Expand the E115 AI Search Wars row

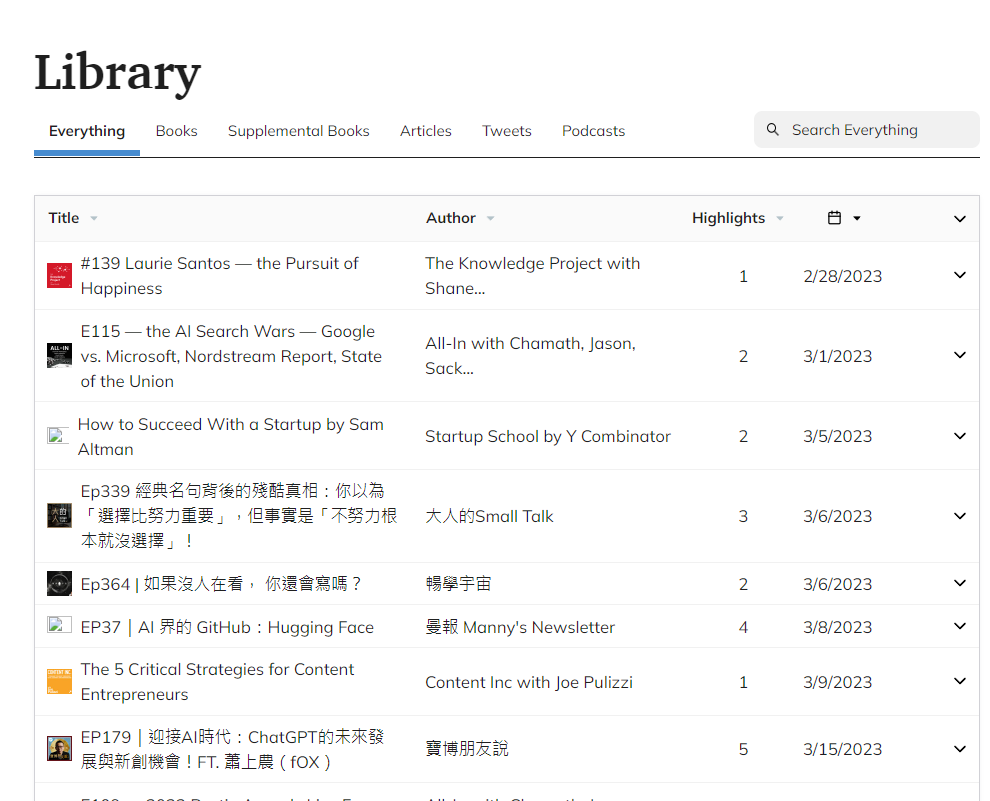(960, 356)
